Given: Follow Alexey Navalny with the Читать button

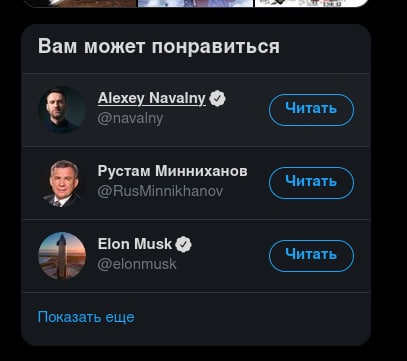Looking at the screenshot, I should point(311,110).
